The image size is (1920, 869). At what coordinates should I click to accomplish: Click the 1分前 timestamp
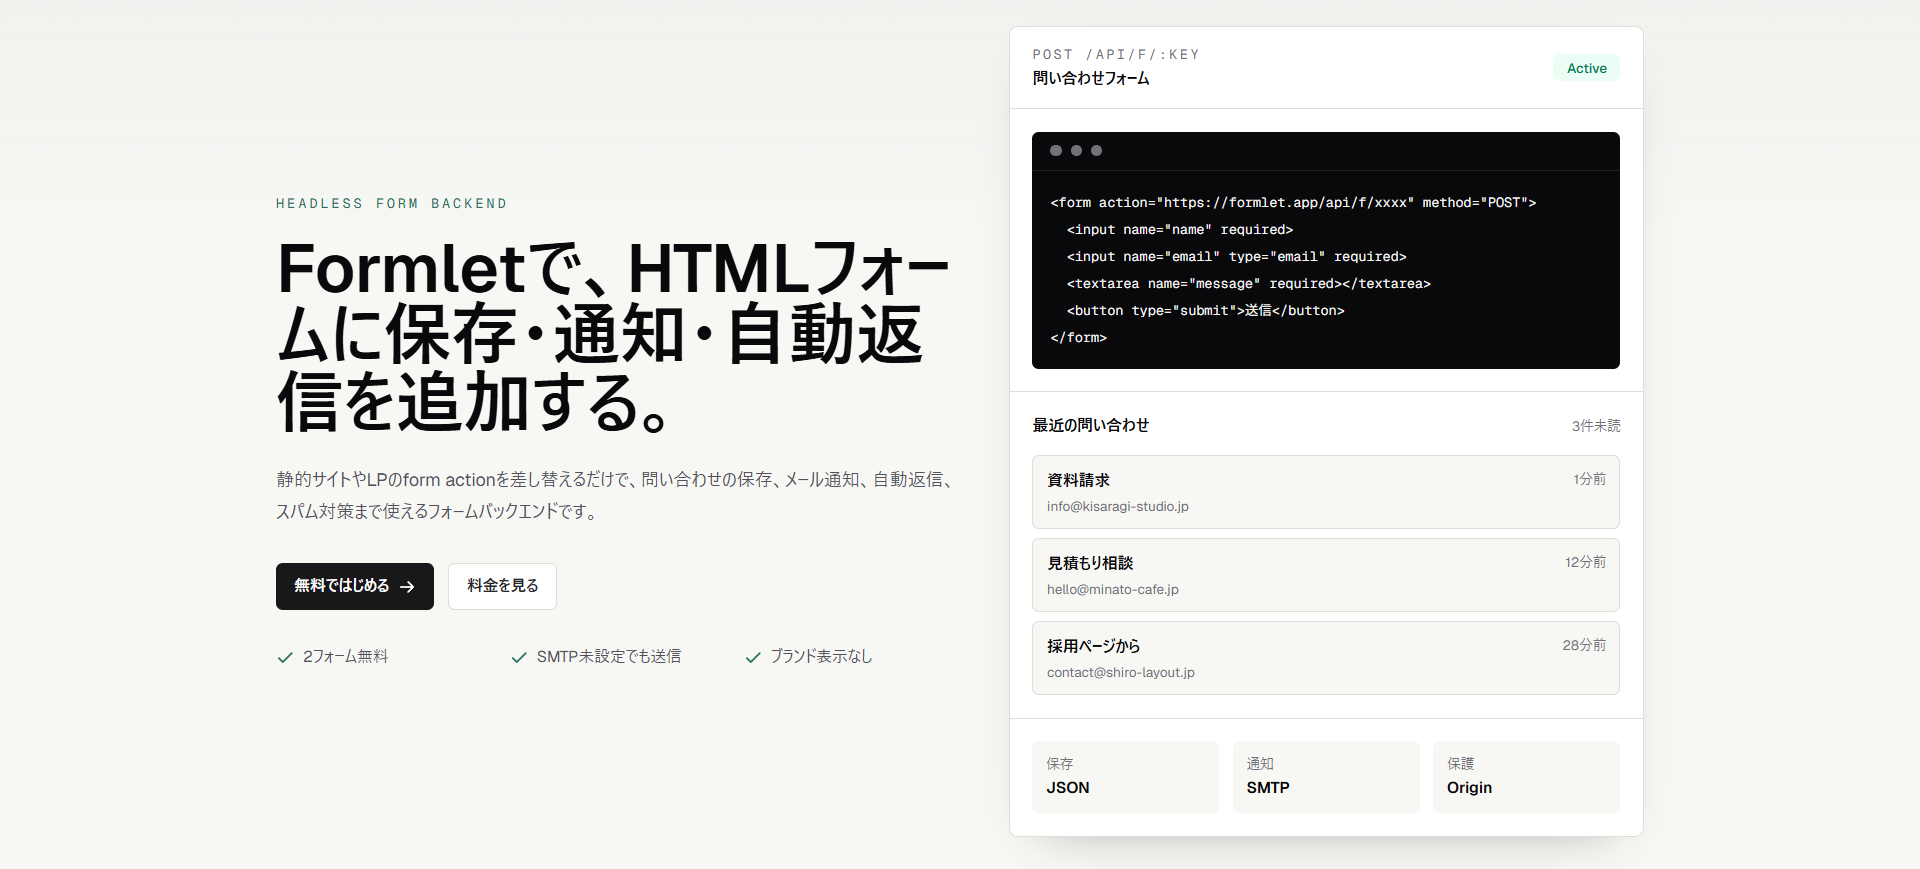1589,480
